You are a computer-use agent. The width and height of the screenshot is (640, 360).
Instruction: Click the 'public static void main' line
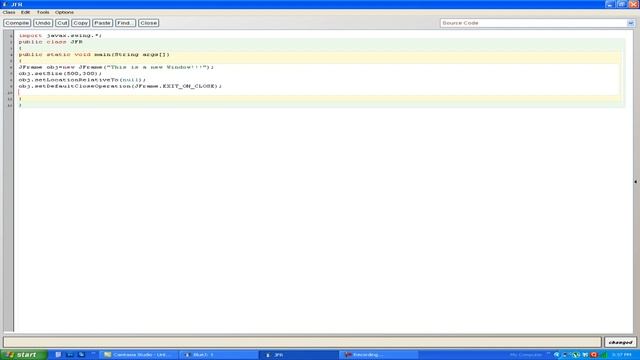[x=94, y=54]
